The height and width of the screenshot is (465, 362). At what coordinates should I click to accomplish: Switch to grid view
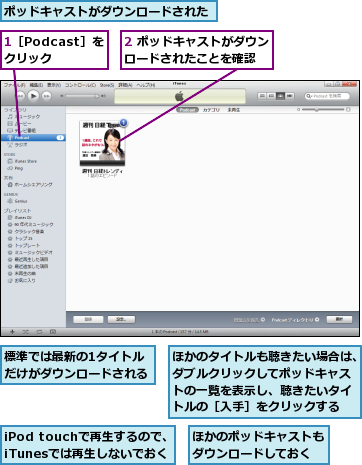[281, 96]
